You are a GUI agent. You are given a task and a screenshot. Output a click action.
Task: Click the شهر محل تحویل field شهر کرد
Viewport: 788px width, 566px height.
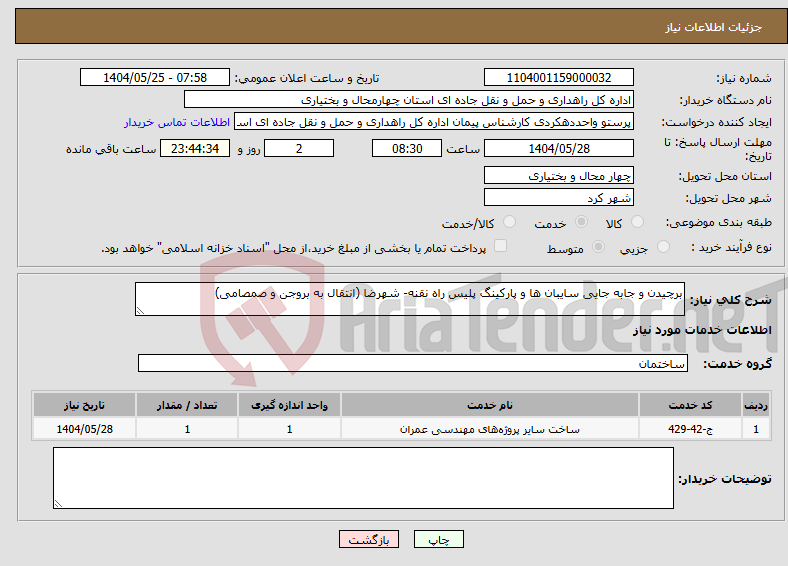(558, 197)
